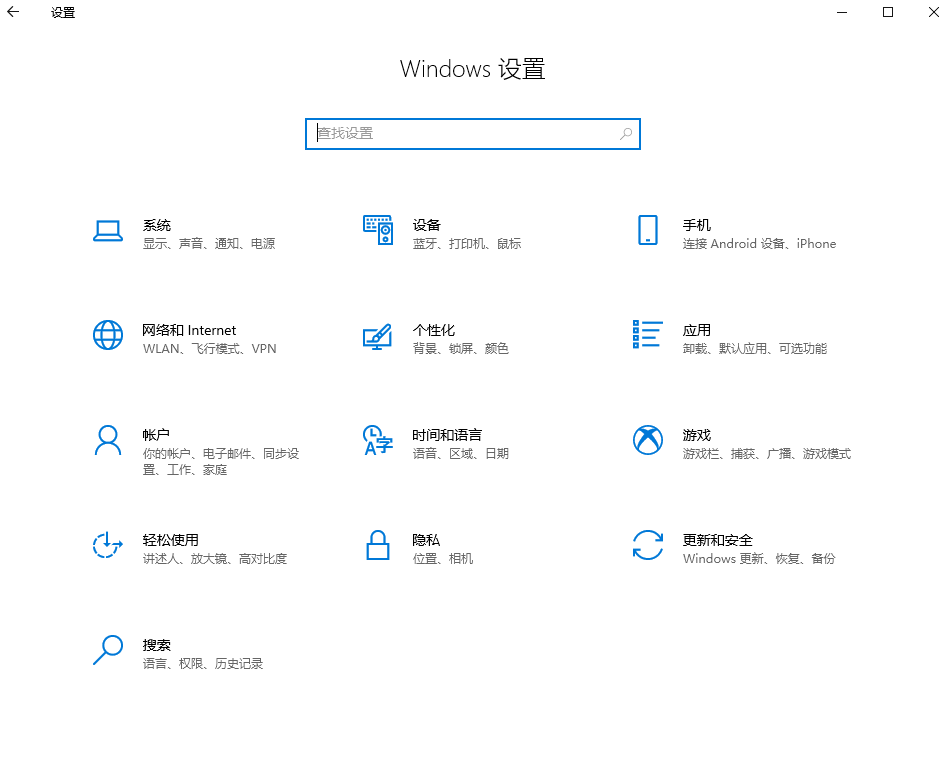Screen dimensions: 939x784
Task: Click description 连接 Android 设备、iPhone
Action: (x=759, y=244)
